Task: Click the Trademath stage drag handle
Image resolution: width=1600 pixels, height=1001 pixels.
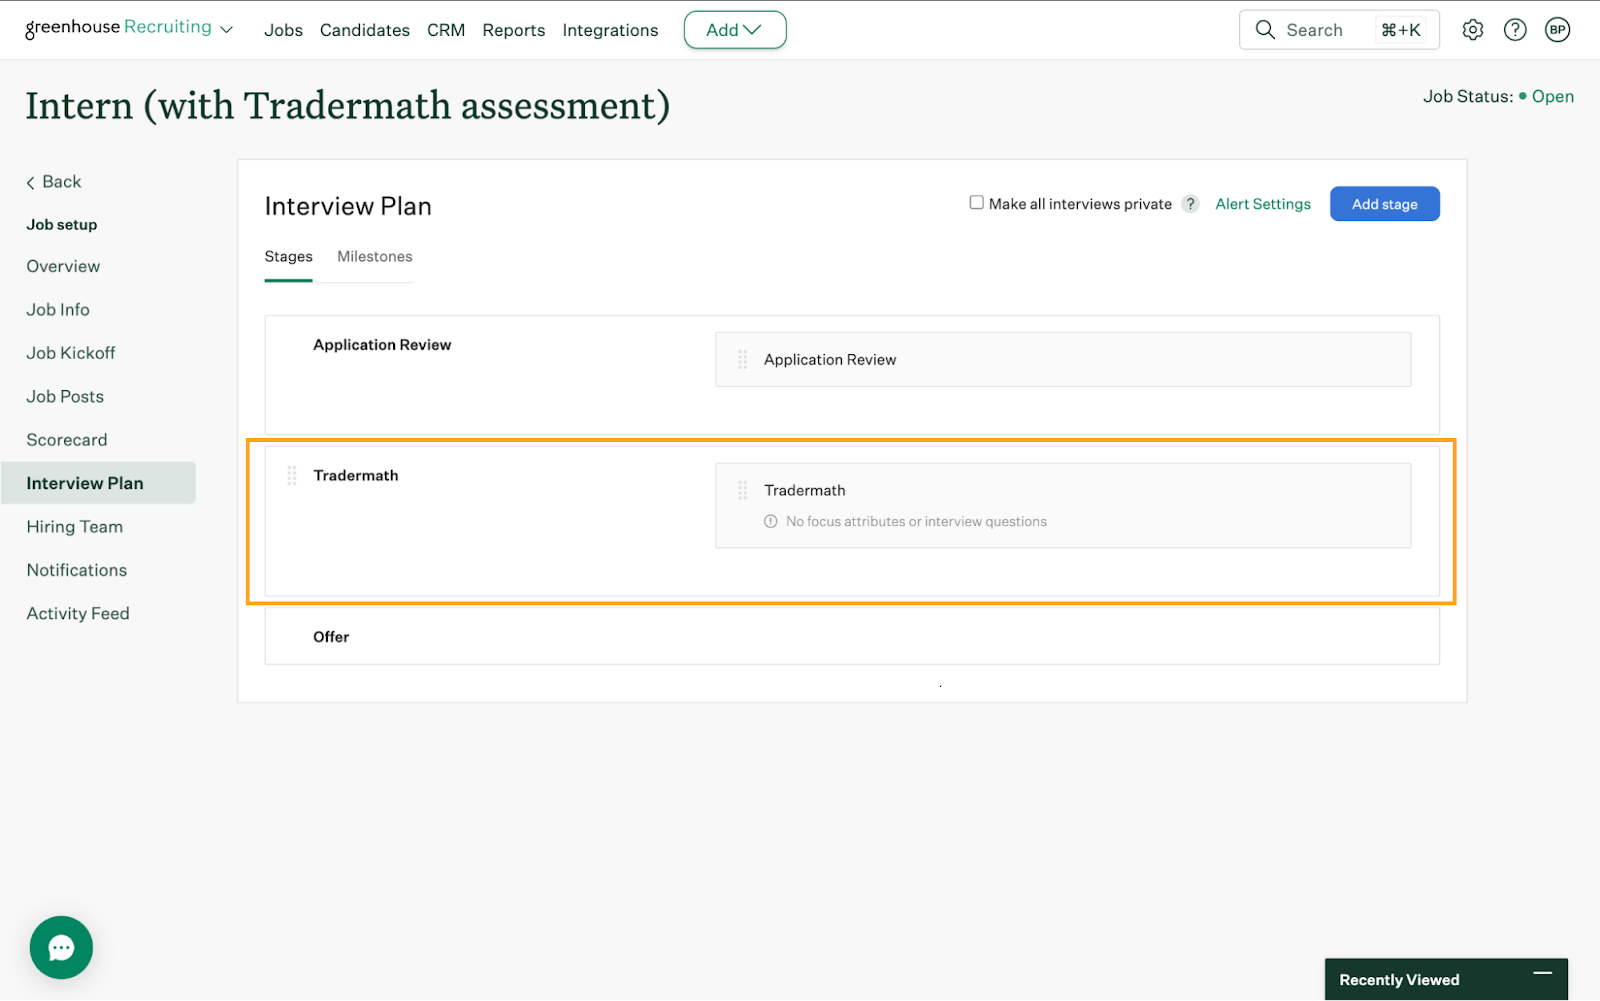Action: click(x=292, y=476)
